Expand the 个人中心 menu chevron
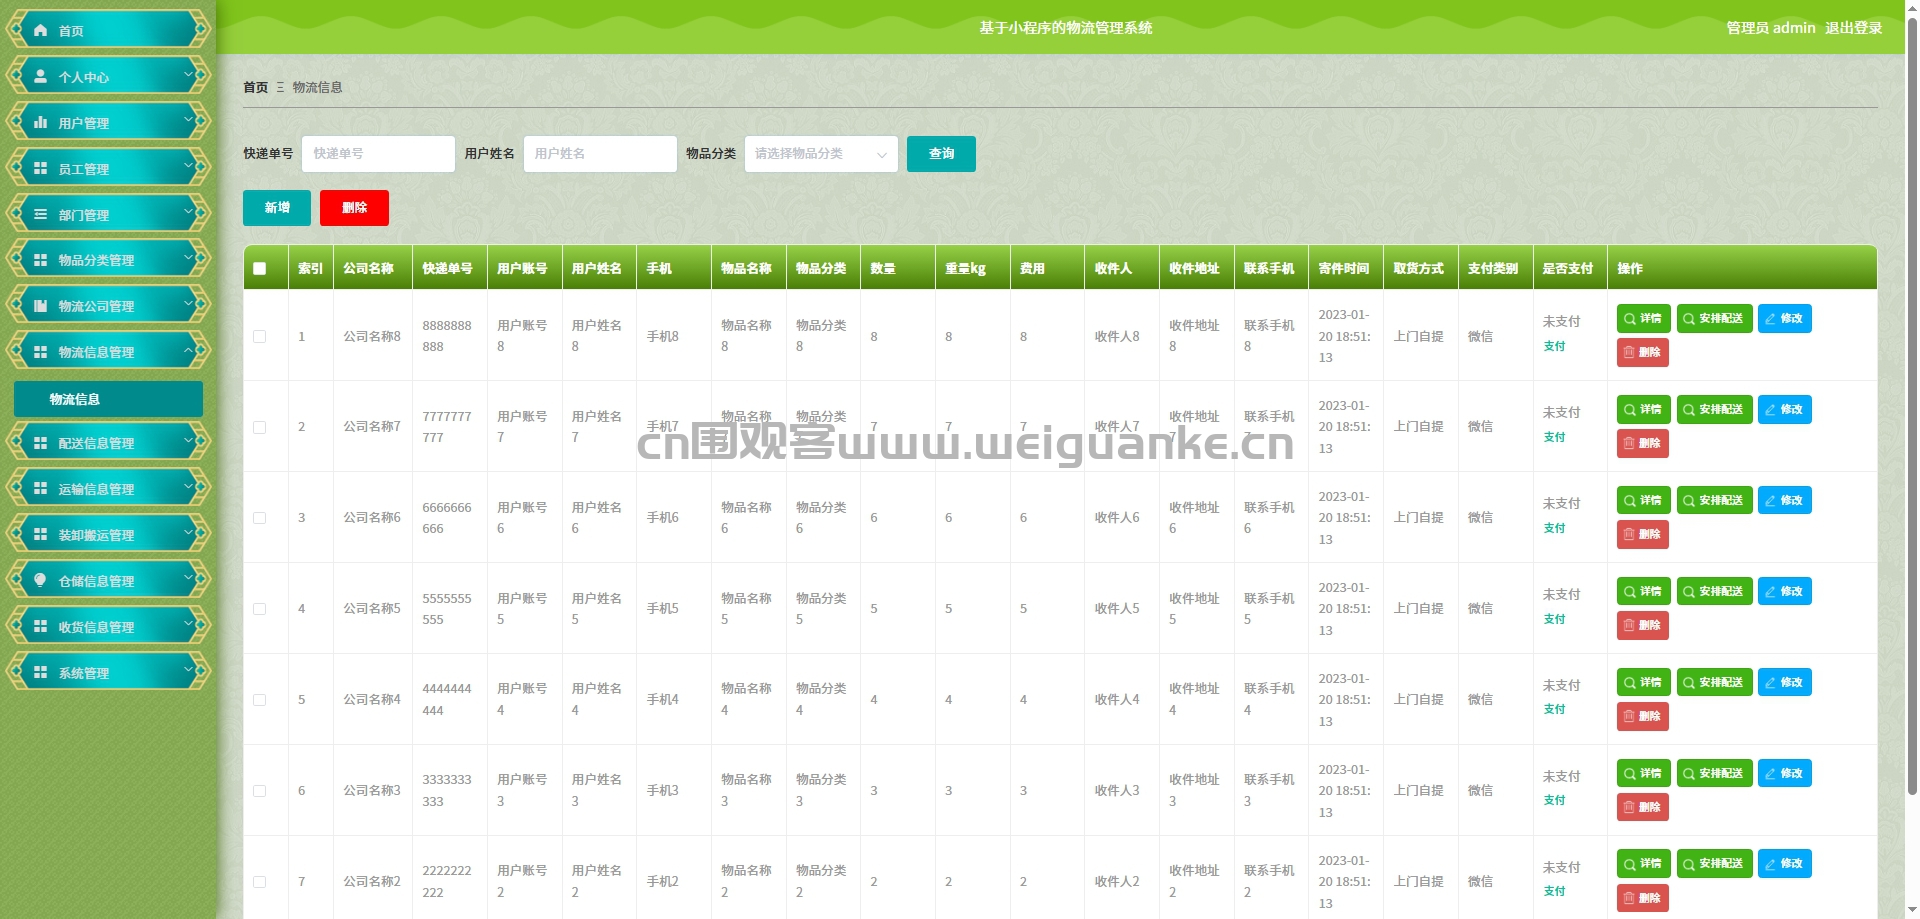 (189, 76)
